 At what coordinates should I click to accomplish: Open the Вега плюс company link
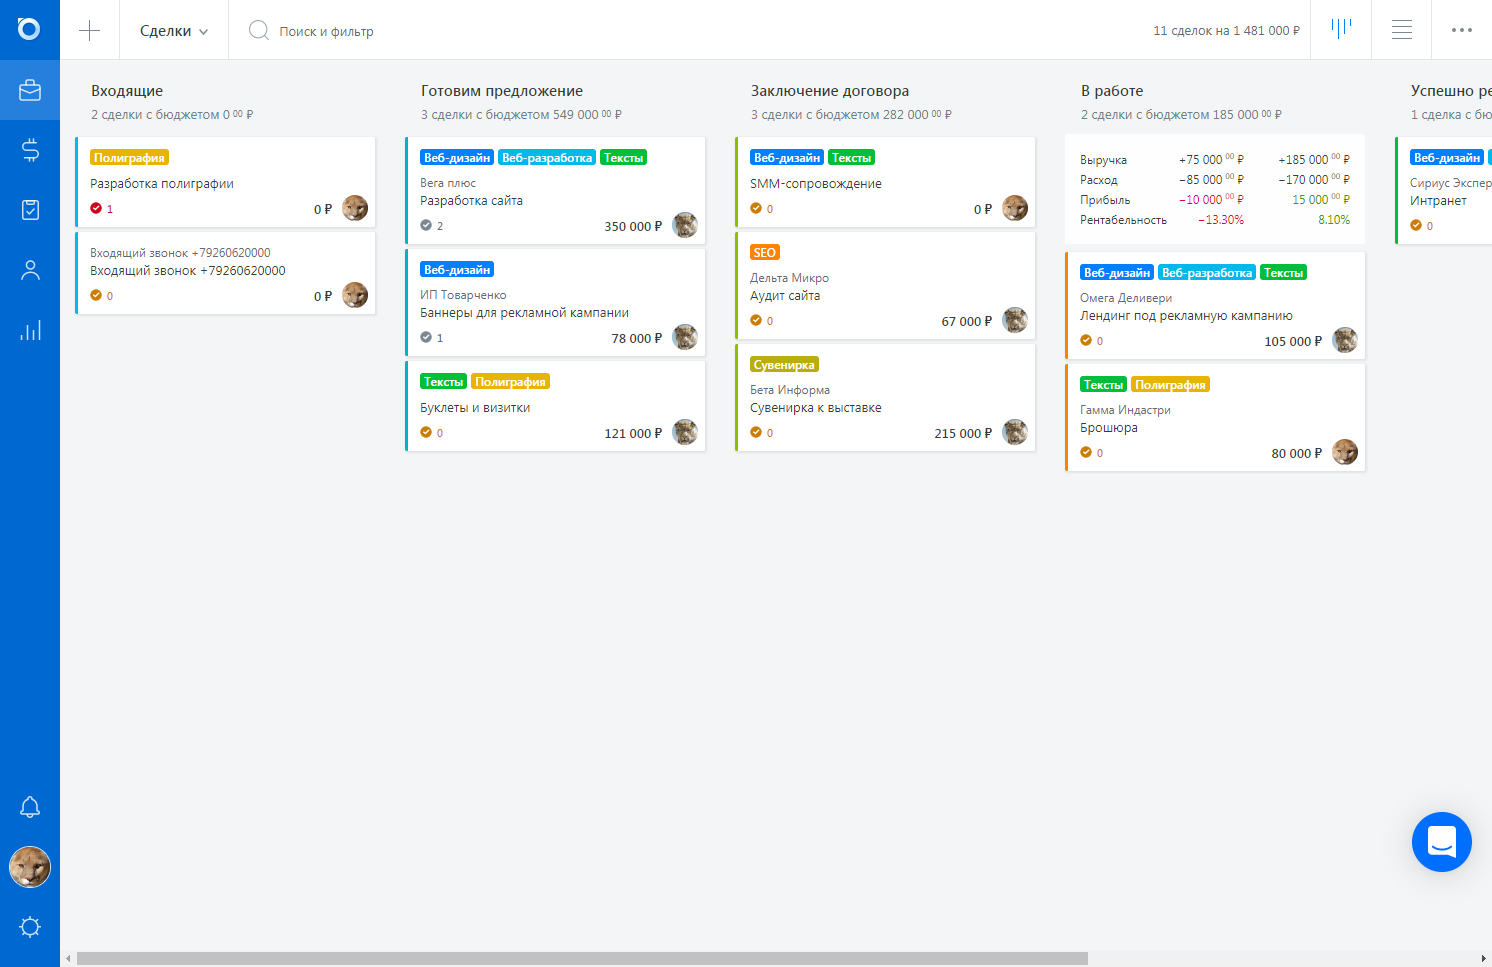point(448,183)
